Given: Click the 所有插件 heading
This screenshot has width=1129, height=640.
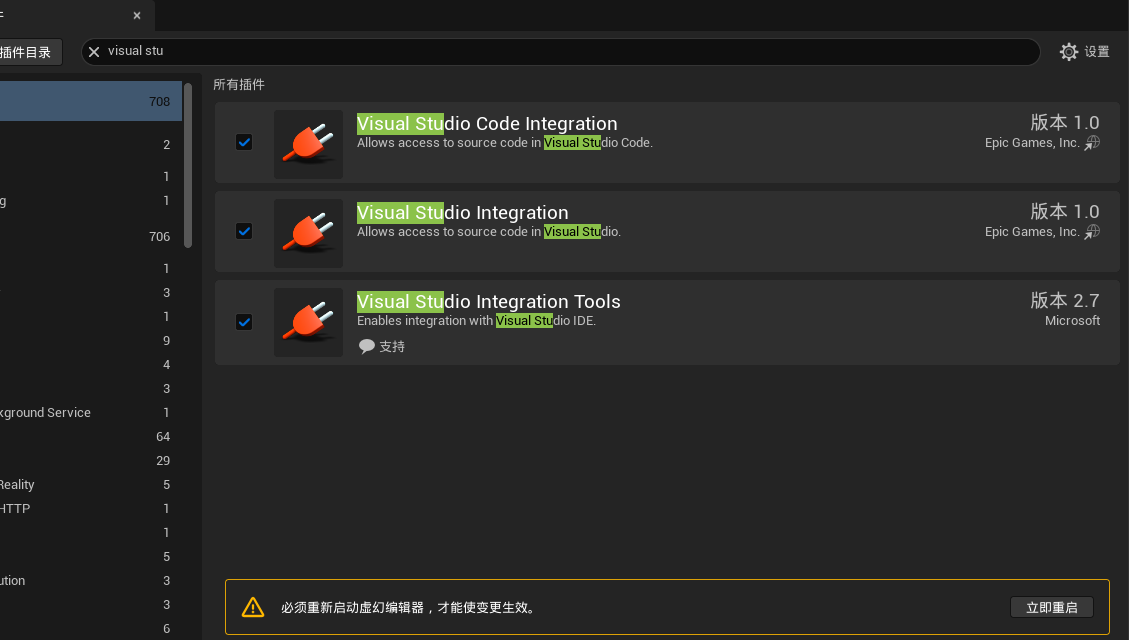Looking at the screenshot, I should pos(239,84).
